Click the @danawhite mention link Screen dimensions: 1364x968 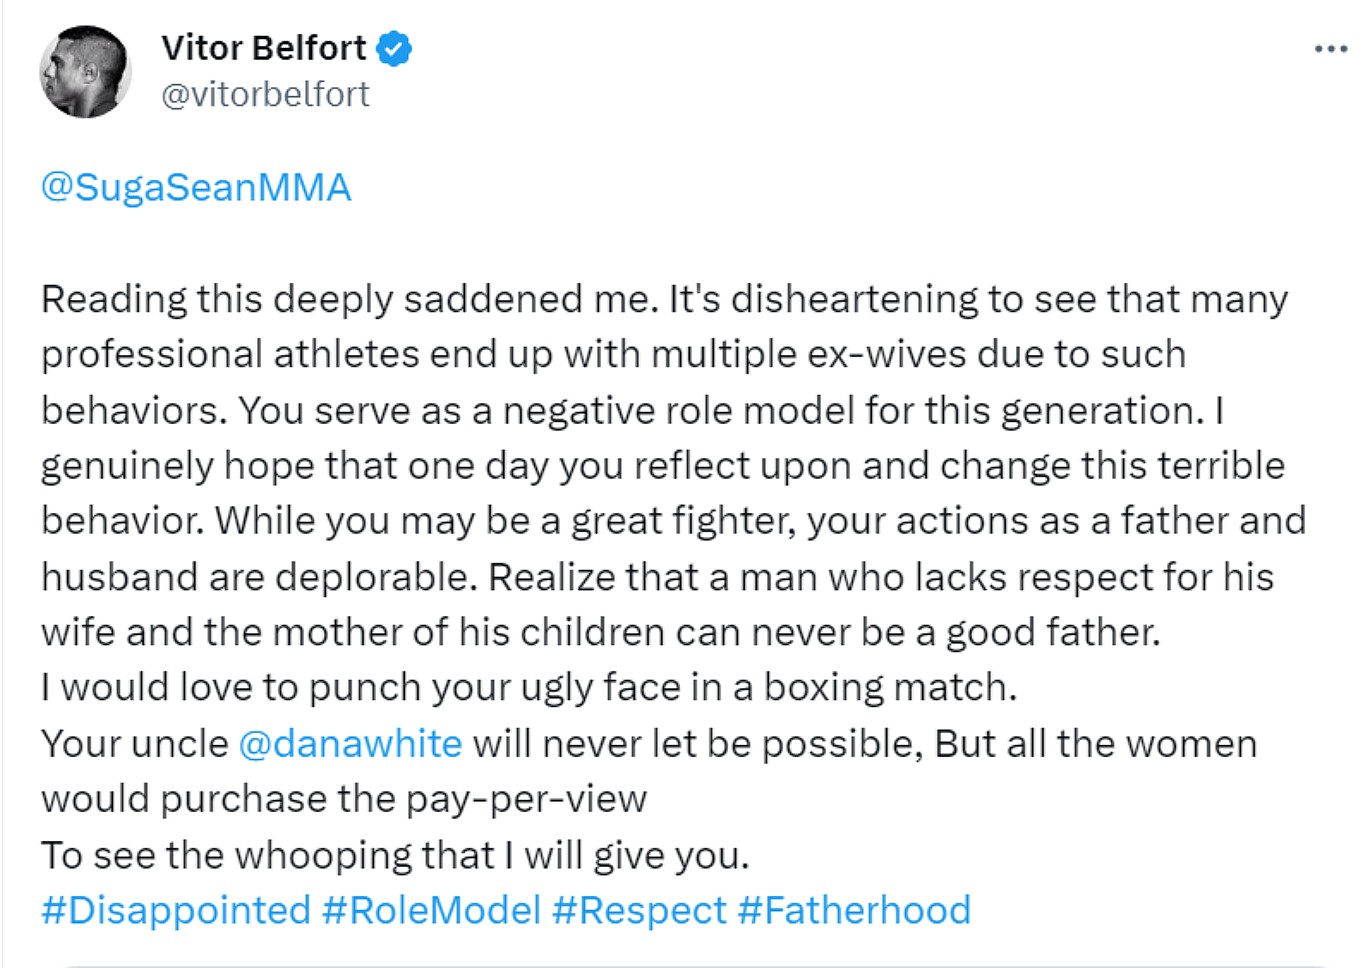(350, 744)
